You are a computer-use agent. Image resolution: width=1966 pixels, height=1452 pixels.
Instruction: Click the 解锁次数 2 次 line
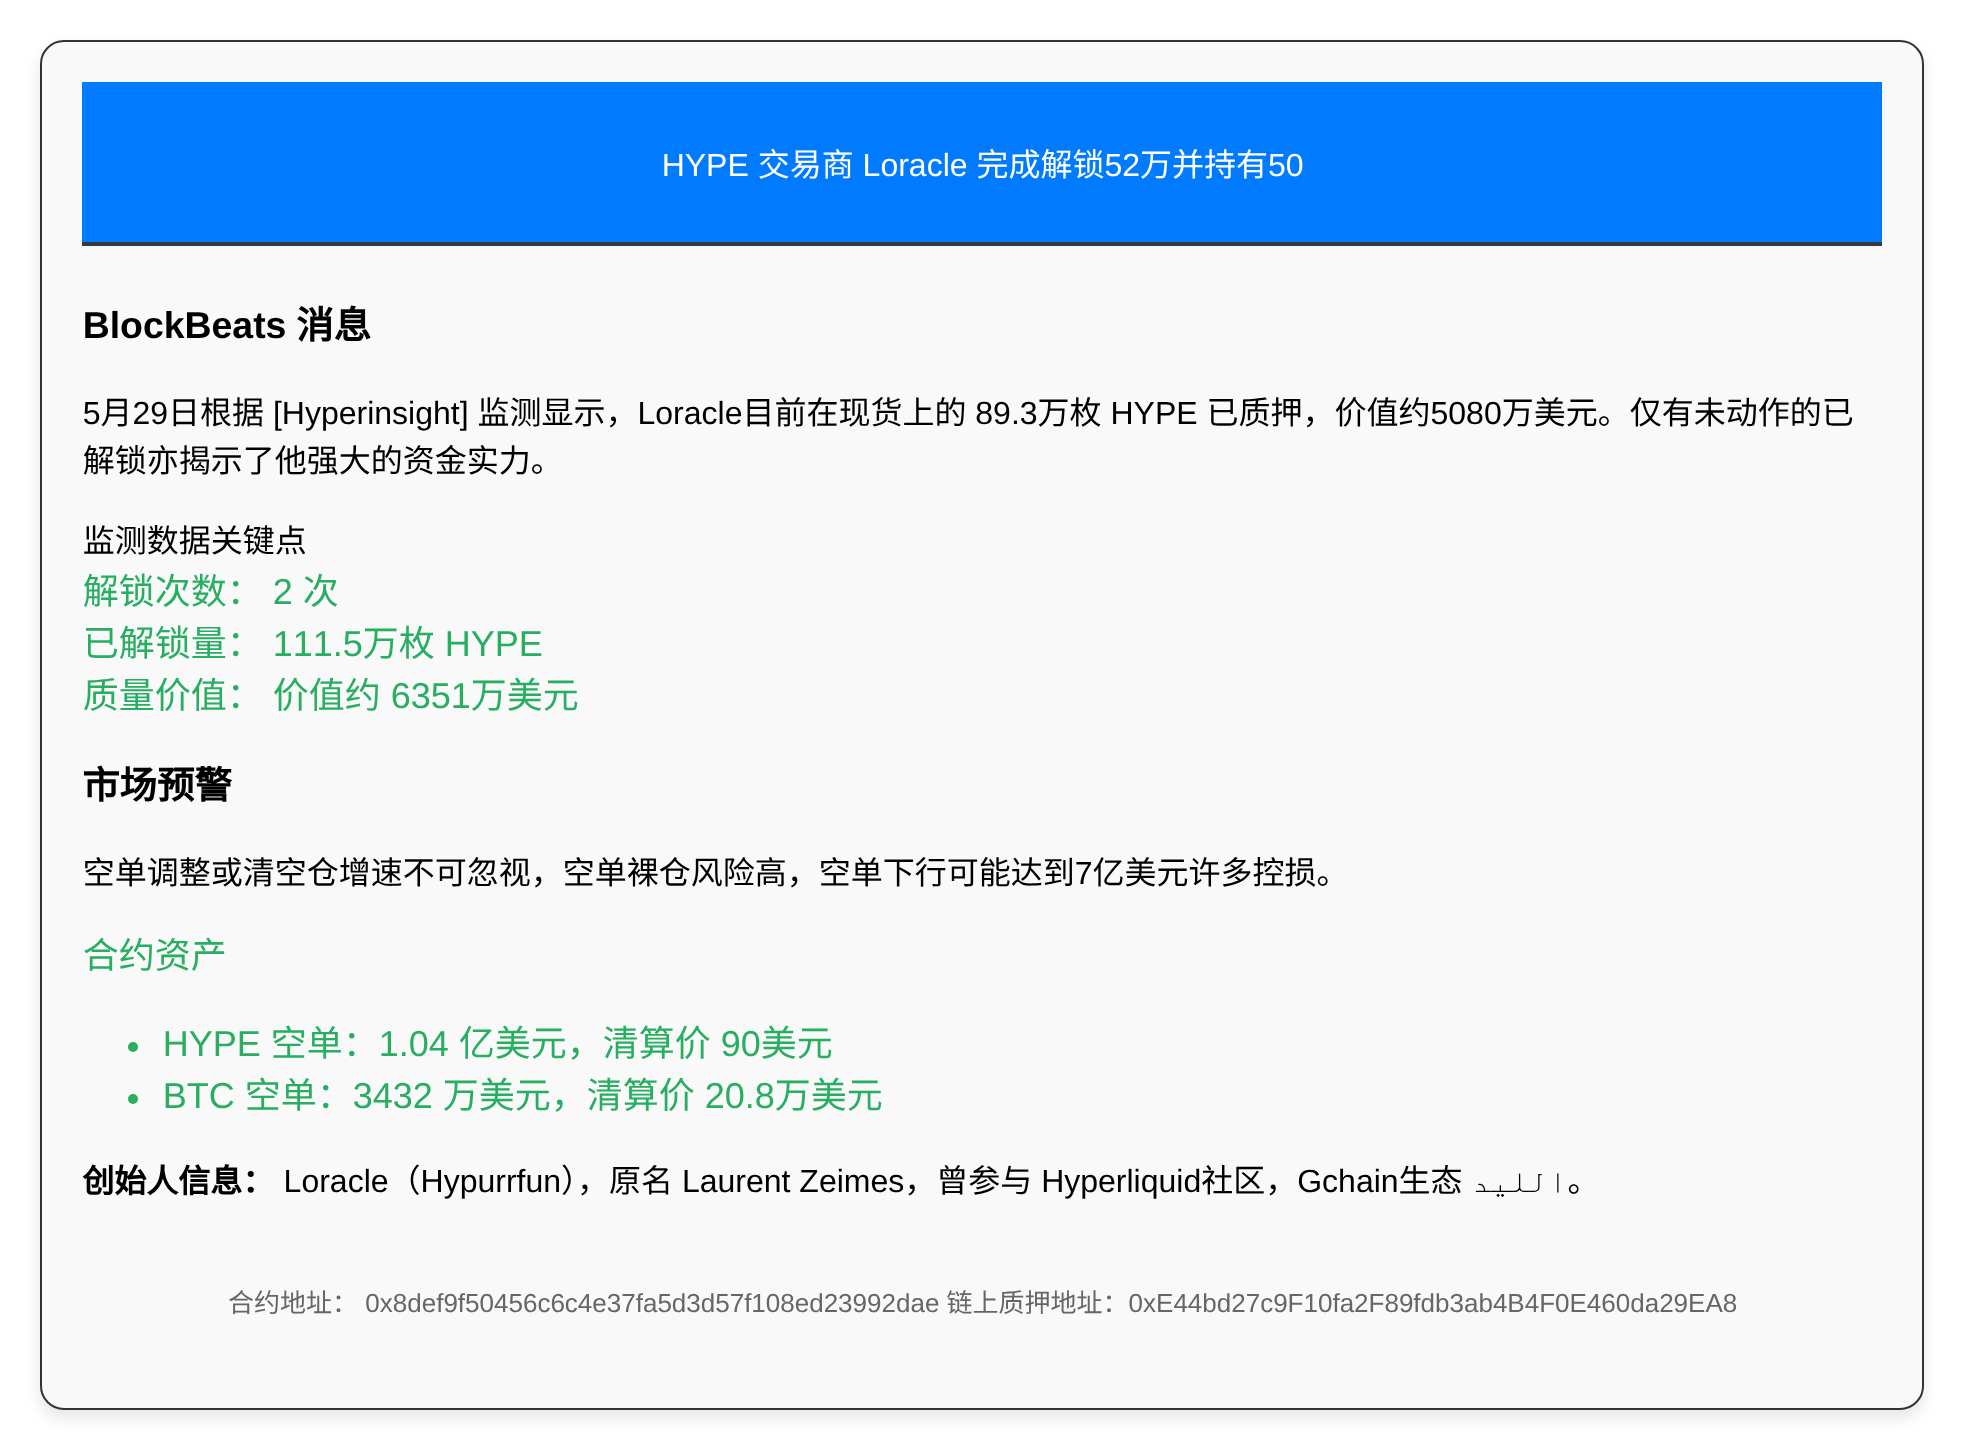tap(211, 591)
